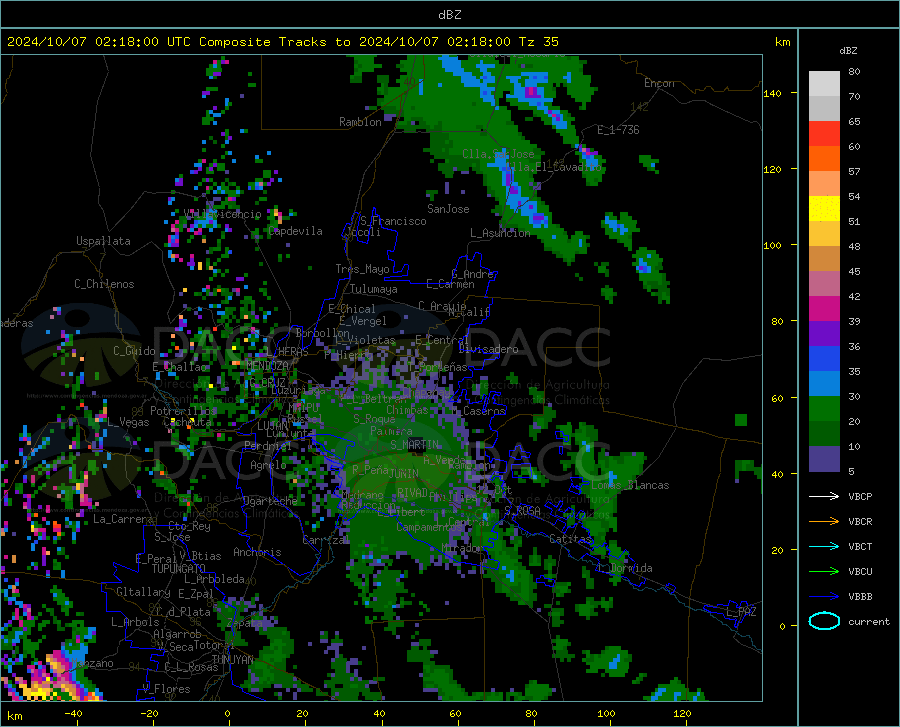Click 100 on the right km axis
Viewport: 900px width, 727px height.
(772, 246)
